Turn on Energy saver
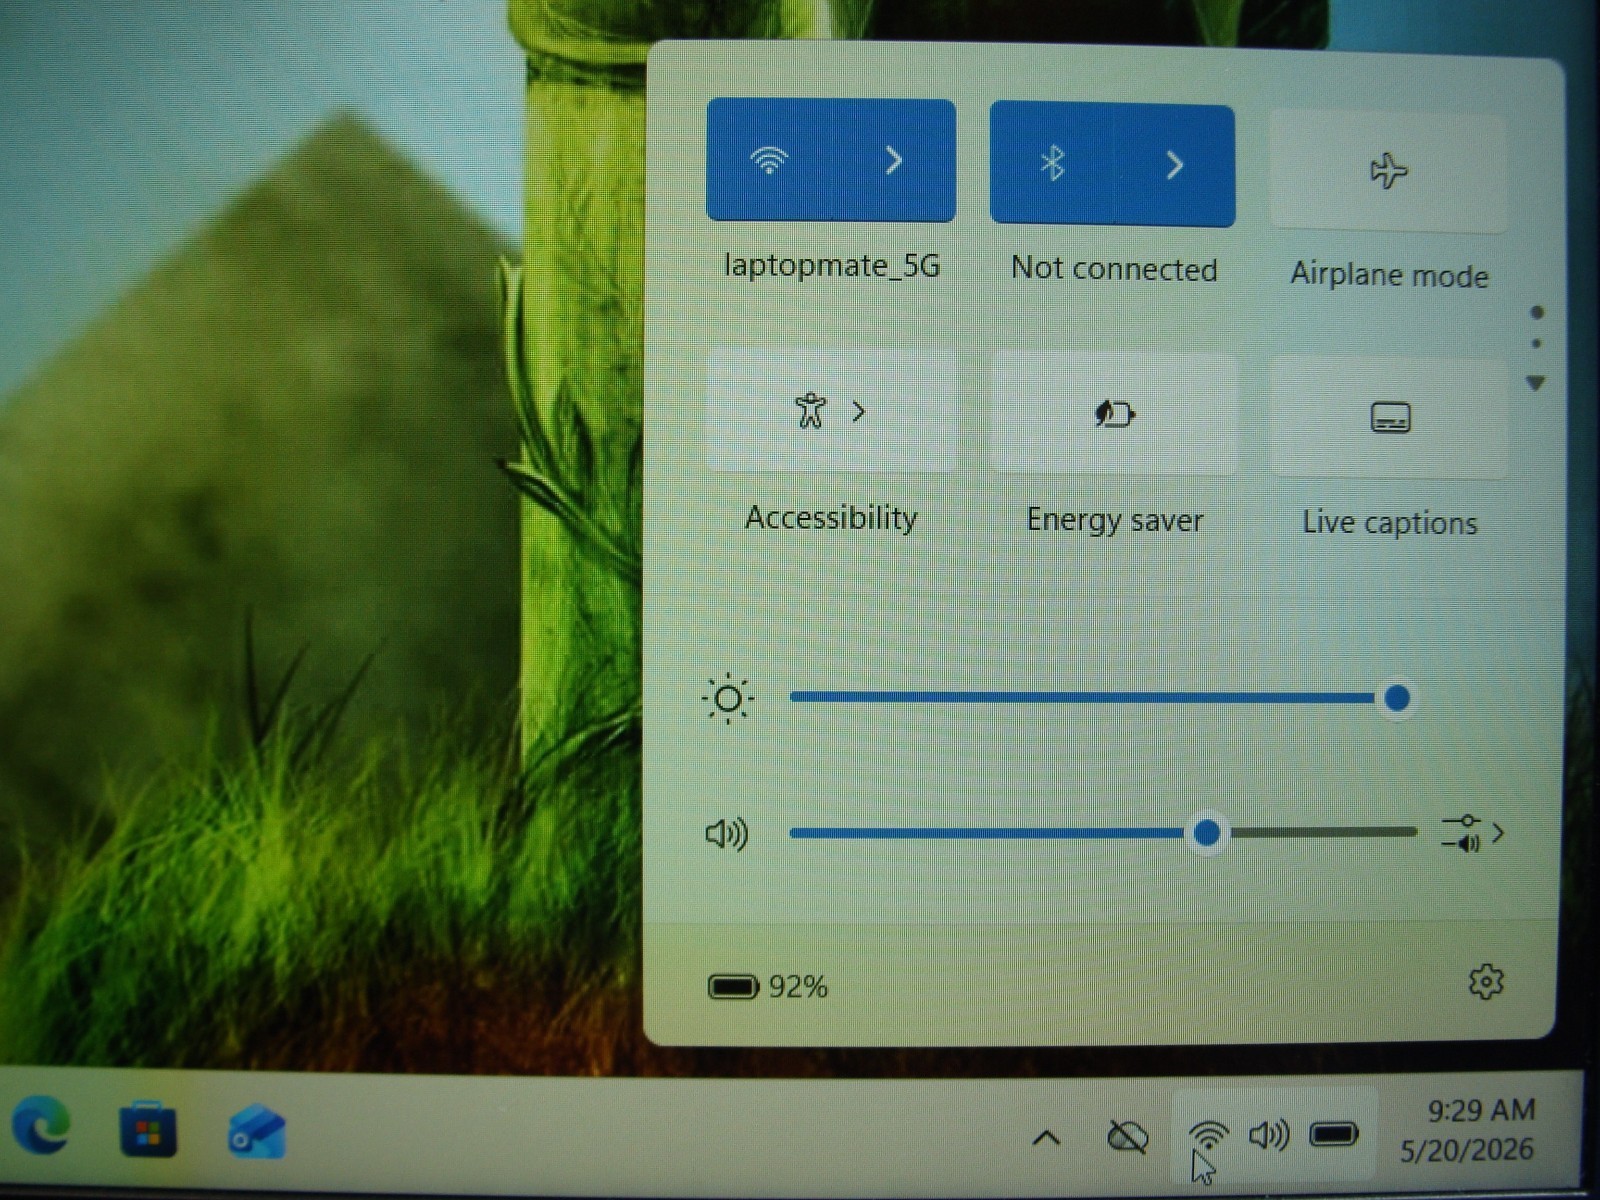Viewport: 1600px width, 1200px height. pos(1113,414)
